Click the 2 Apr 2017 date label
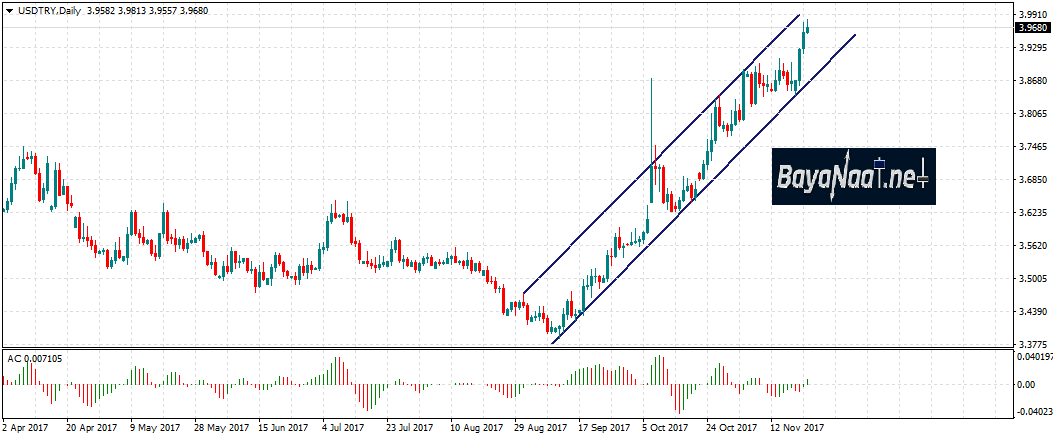 tap(27, 425)
